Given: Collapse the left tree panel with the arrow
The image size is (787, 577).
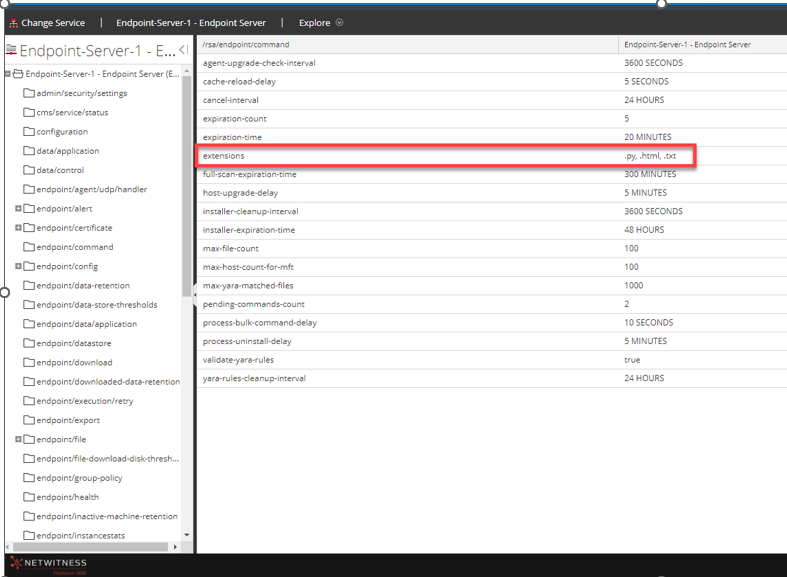Looking at the screenshot, I should (183, 50).
